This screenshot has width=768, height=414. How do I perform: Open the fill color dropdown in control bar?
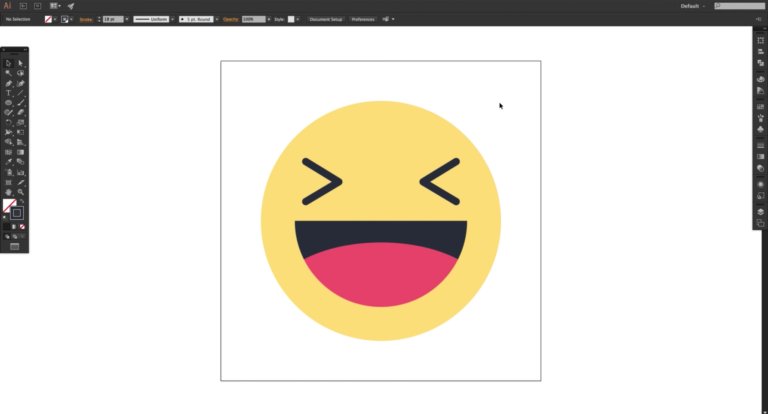coord(55,20)
